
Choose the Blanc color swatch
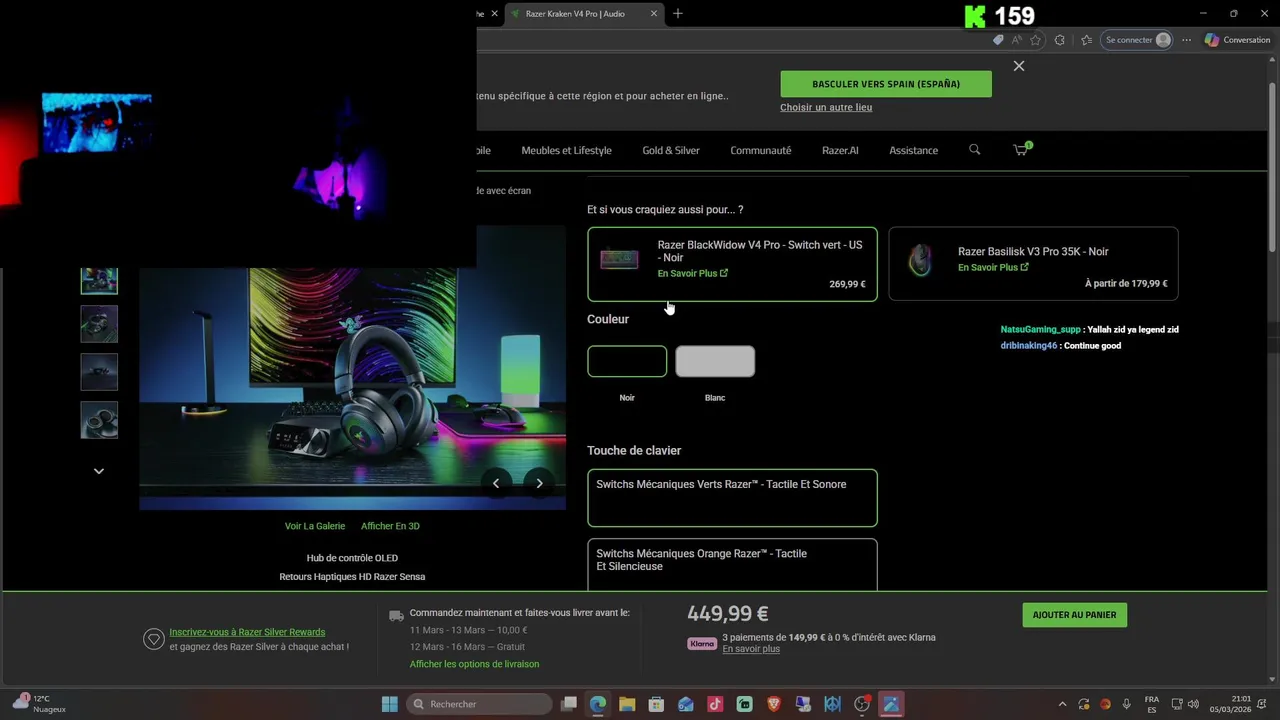[715, 361]
